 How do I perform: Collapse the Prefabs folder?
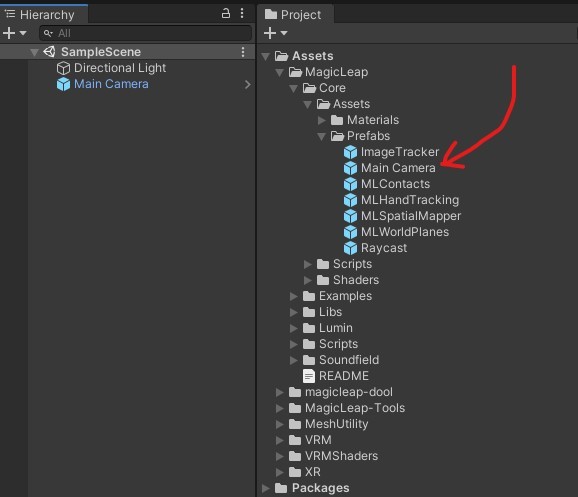click(x=321, y=136)
